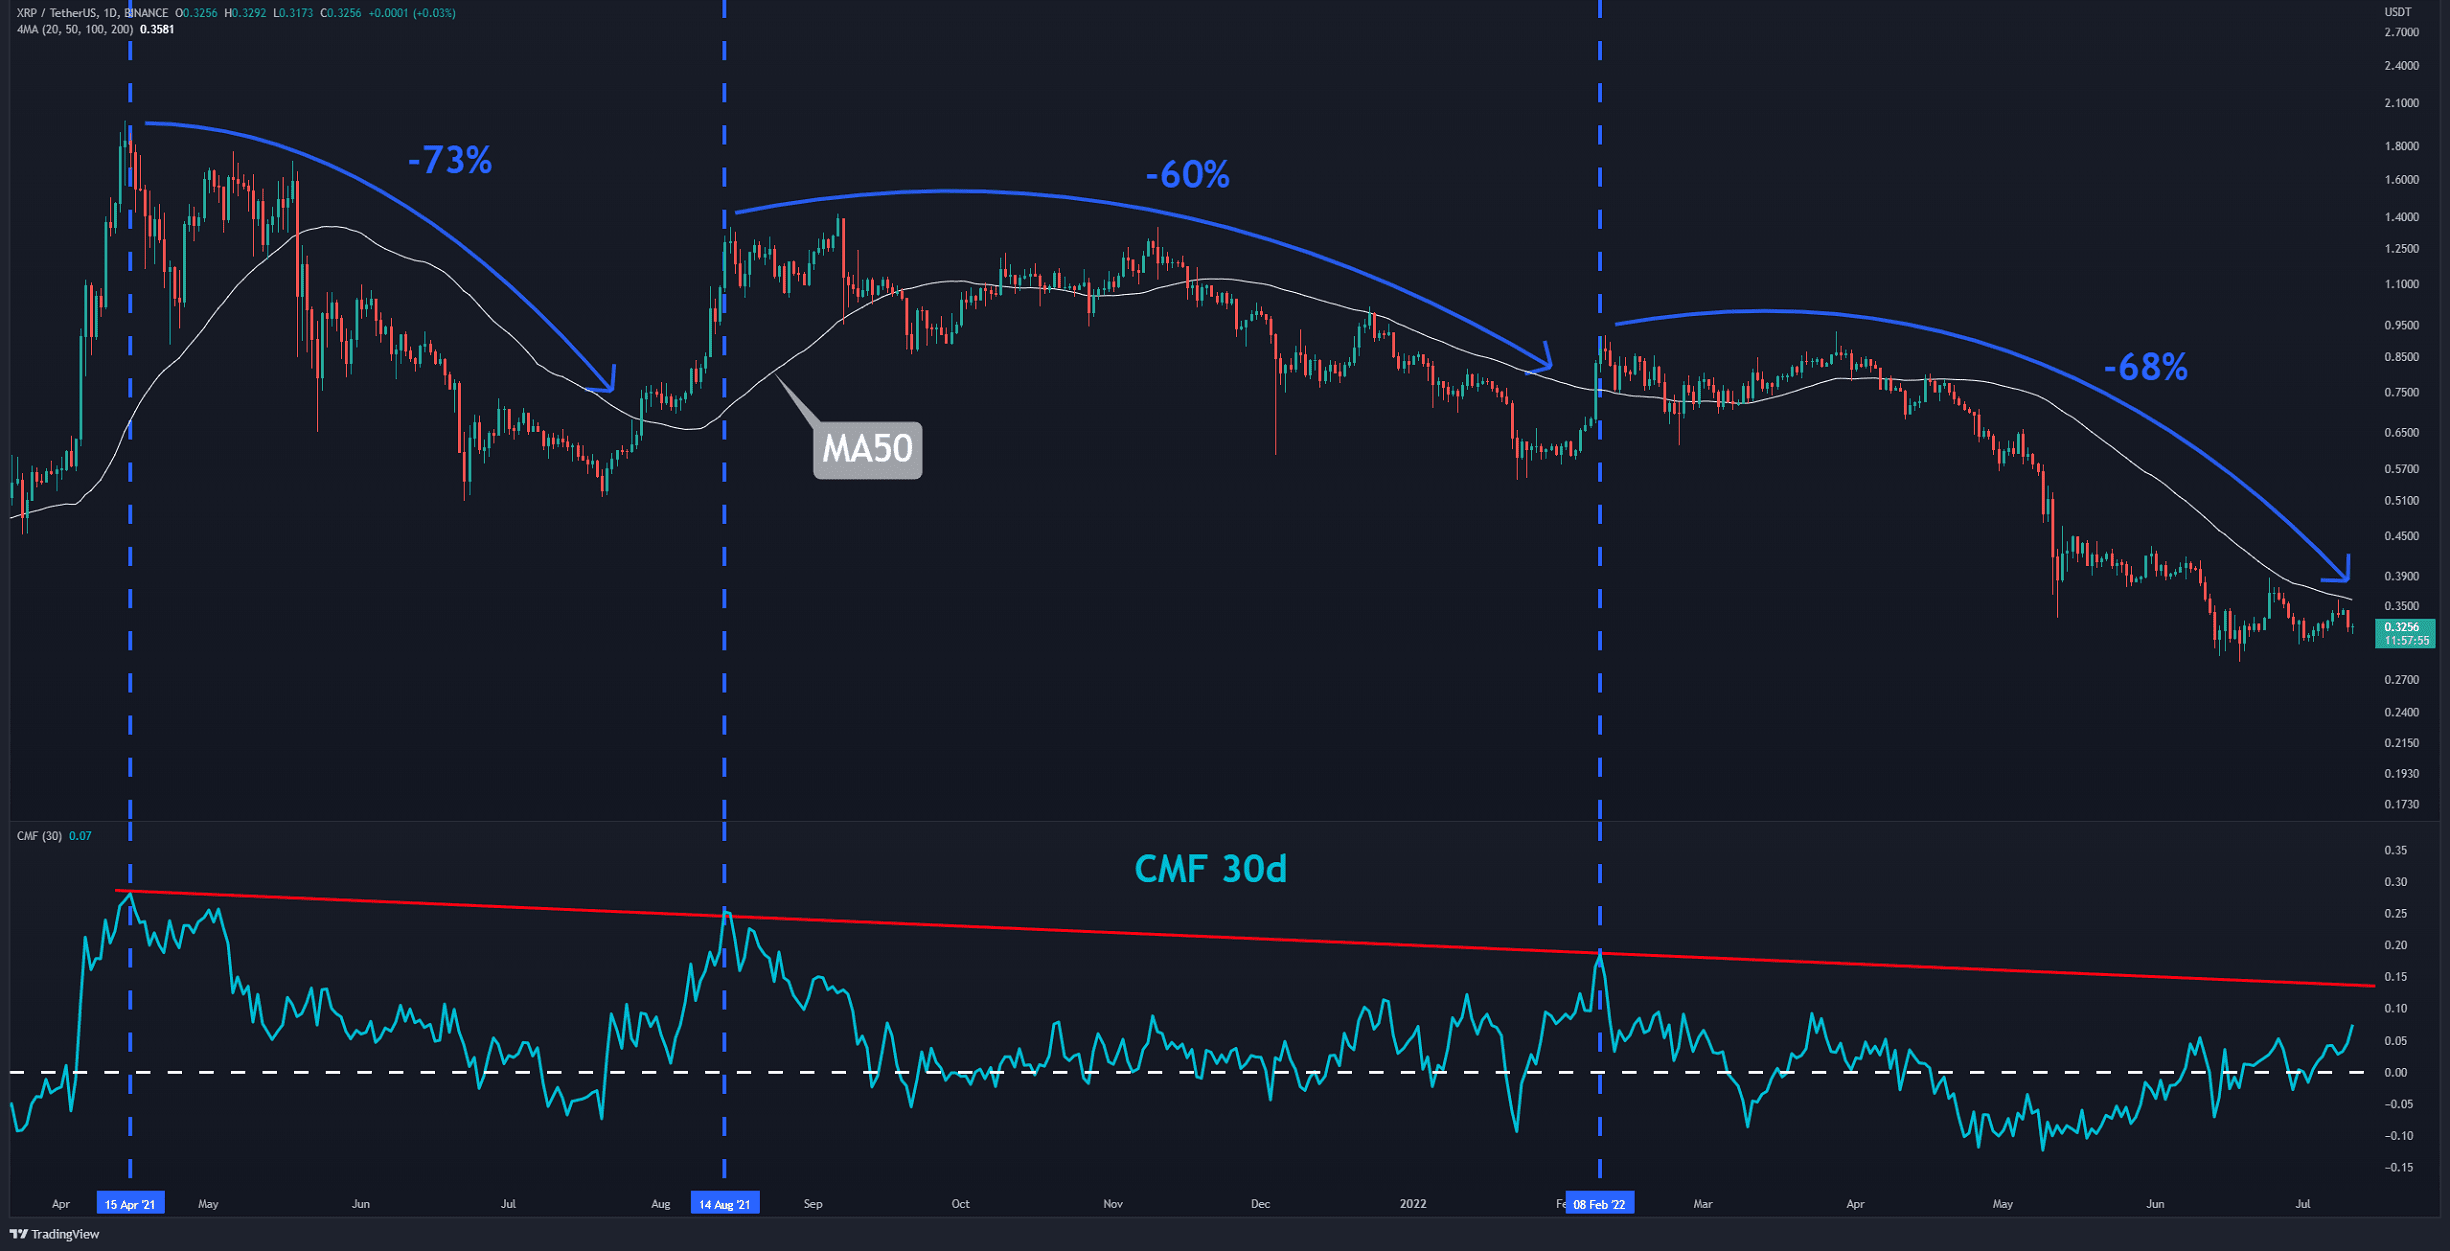Screen dimensions: 2450x1251
Task: Click the 0.1730 price axis value
Action: pos(2401,804)
